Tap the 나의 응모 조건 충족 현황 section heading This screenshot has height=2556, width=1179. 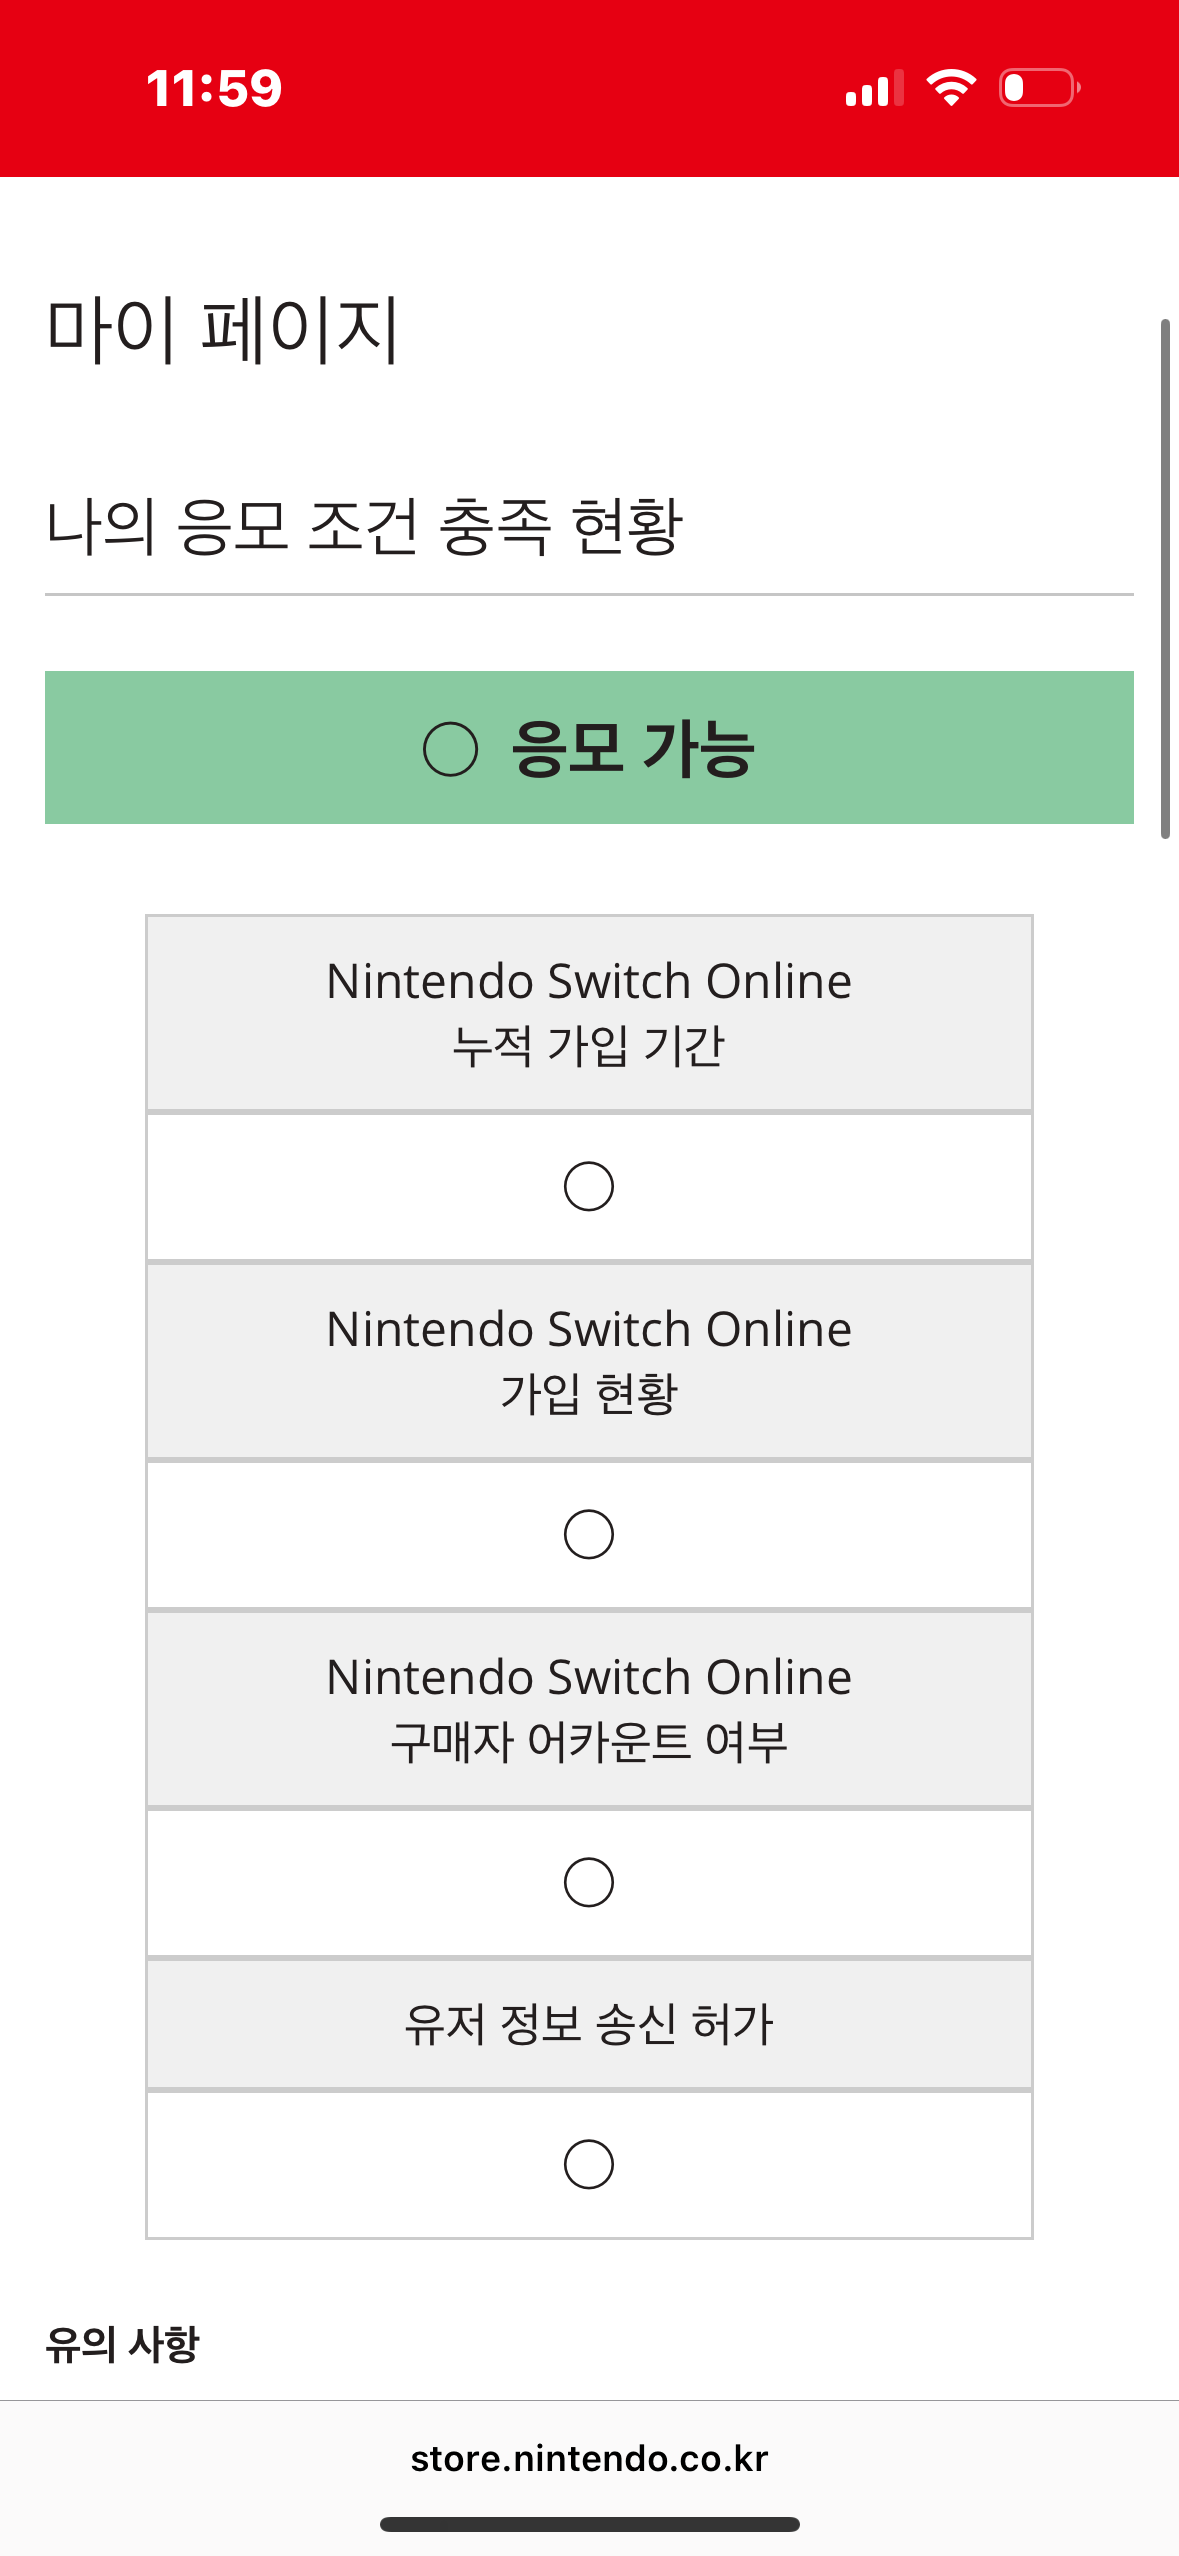tap(364, 526)
